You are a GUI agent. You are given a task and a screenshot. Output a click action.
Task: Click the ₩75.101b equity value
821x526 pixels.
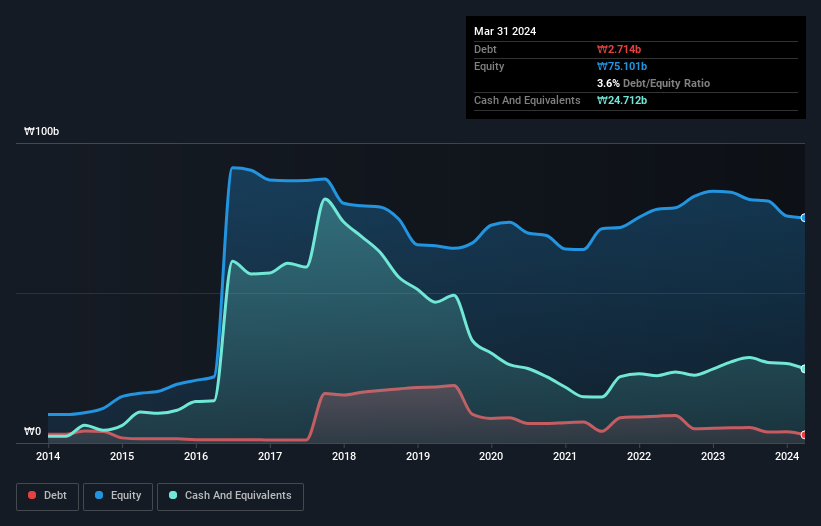tap(622, 66)
